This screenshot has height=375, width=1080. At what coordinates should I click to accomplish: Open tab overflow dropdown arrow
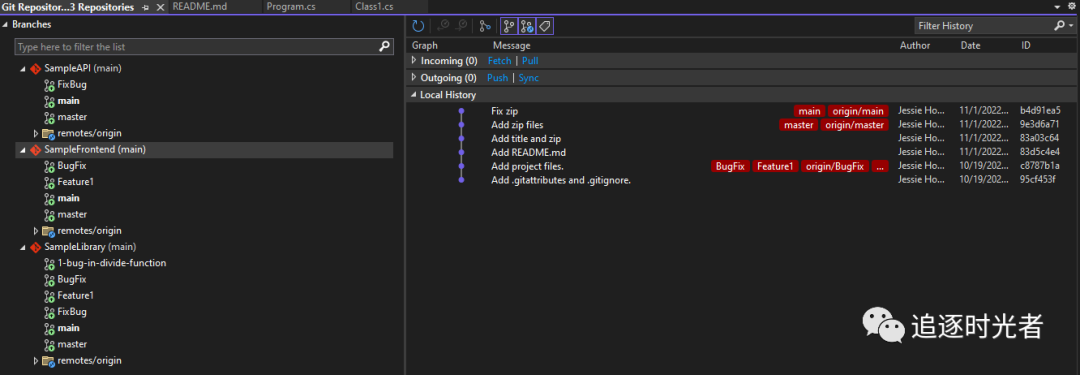1057,7
